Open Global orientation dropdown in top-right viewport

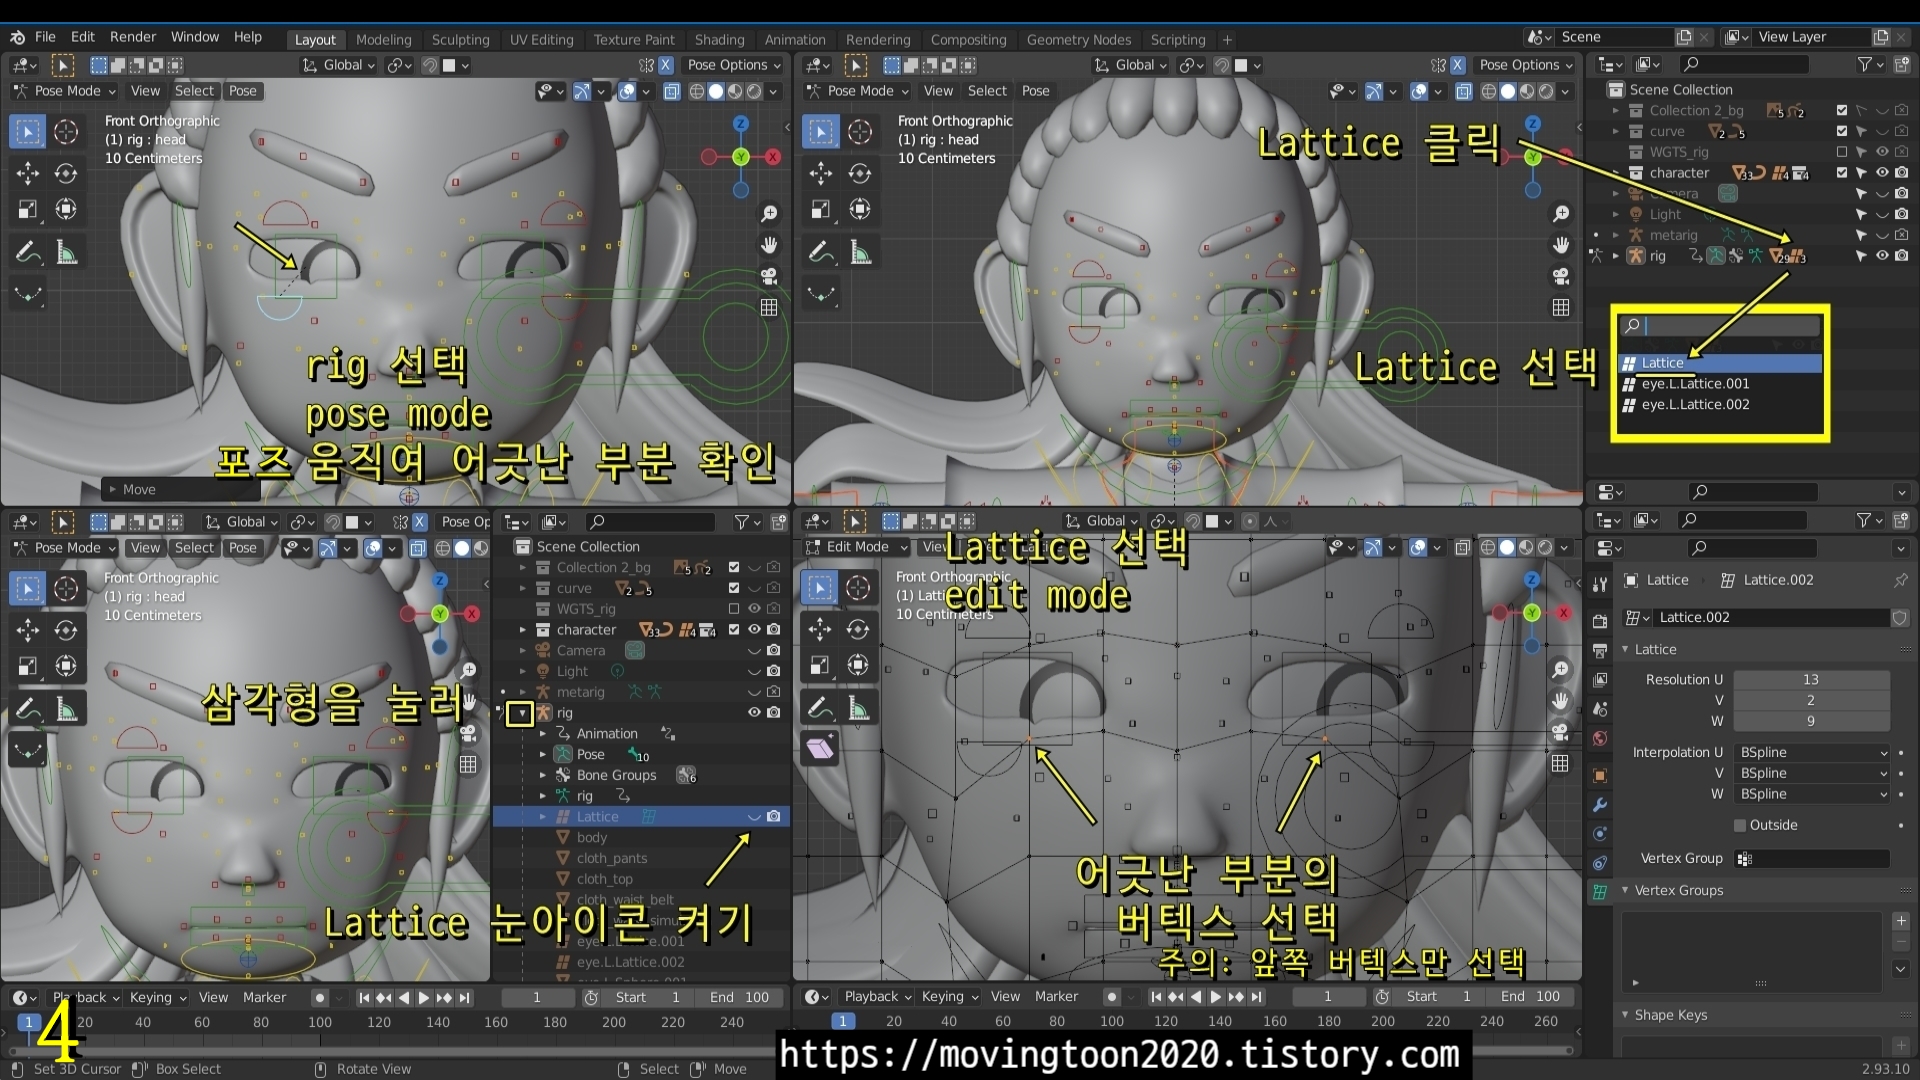pyautogui.click(x=1130, y=65)
